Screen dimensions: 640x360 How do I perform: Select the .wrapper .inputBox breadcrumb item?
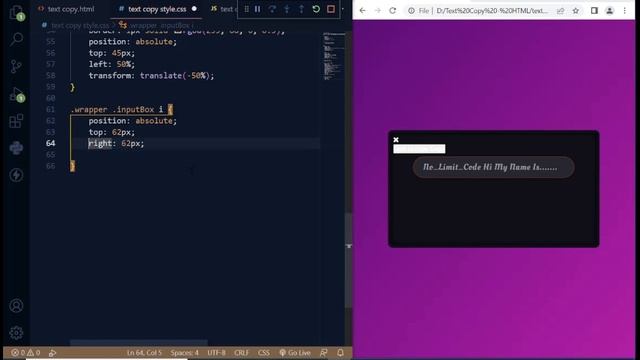pos(157,25)
